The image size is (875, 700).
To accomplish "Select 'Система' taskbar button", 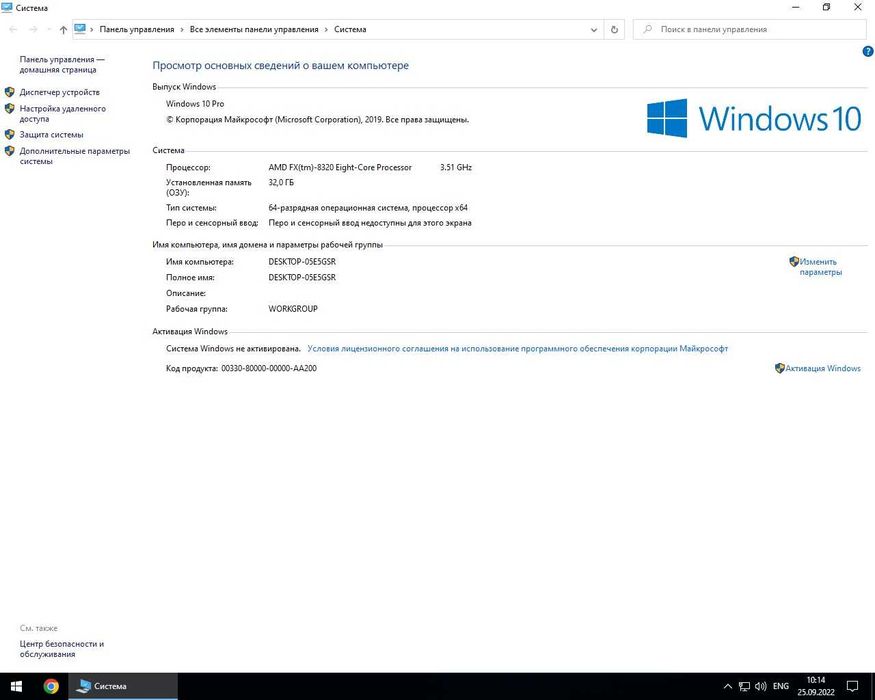I will pos(123,686).
